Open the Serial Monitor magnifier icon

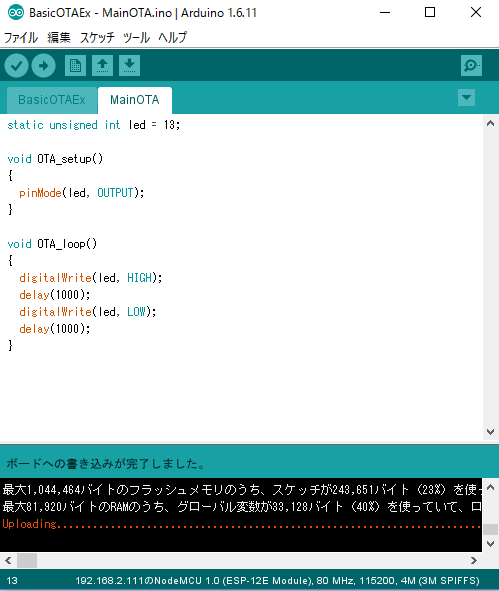[471, 66]
